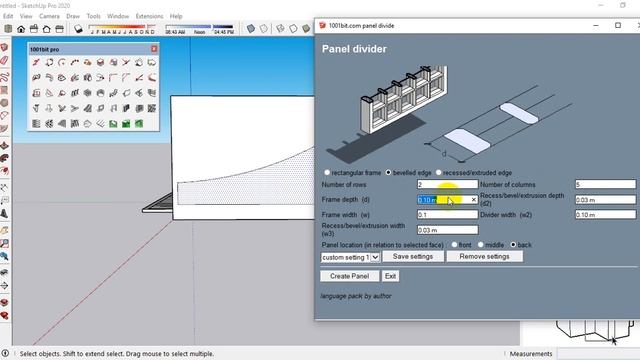Select the shaded-with-textures style icon at toolbar end
Image resolution: width=640 pixels, height=360 pixels.
(306, 29)
